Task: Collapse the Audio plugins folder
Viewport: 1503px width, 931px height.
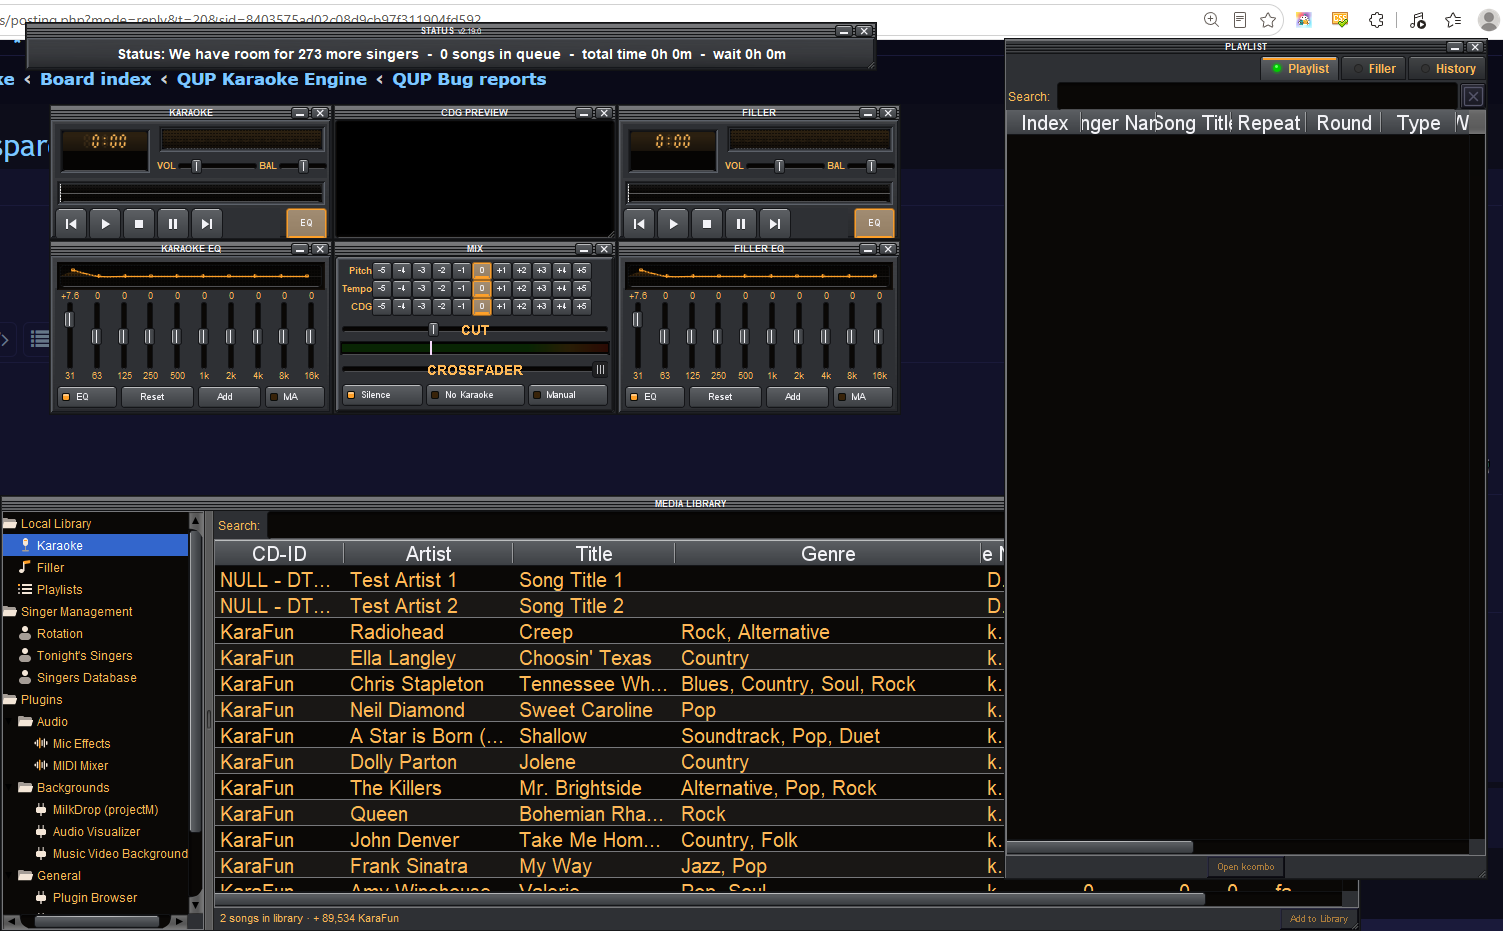Action: tap(26, 721)
